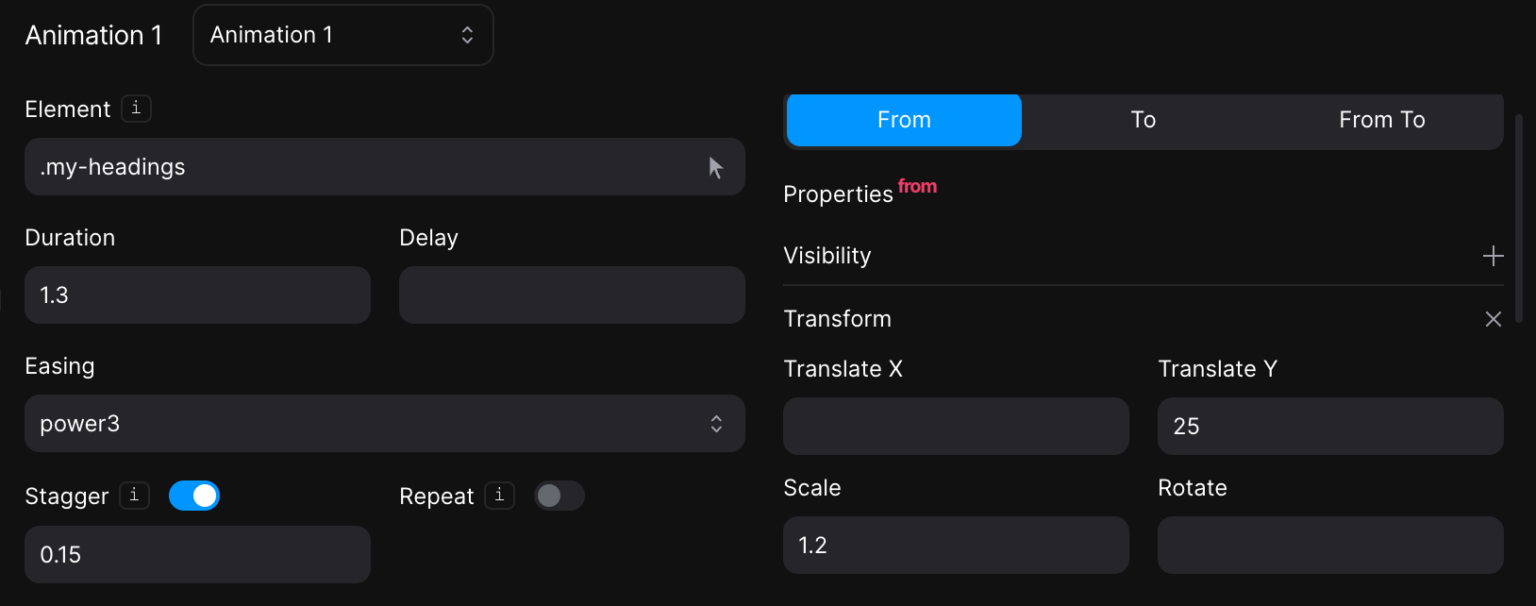Click the element picker cursor icon

716,167
